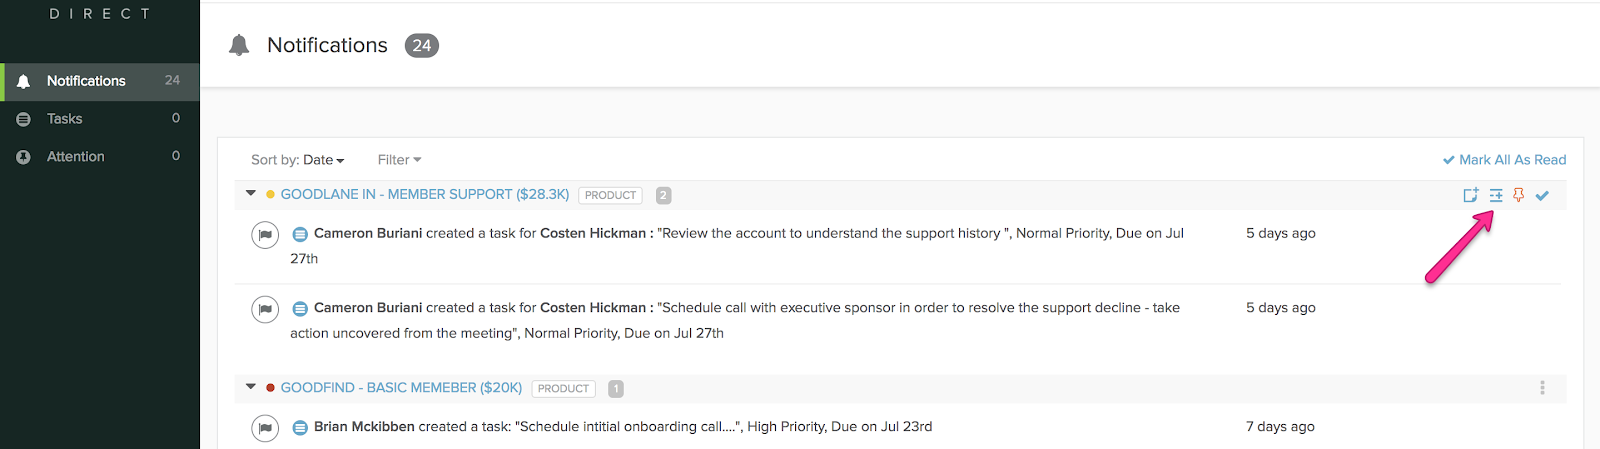Open the three-dot menu on GOODFIND row

pos(1542,388)
